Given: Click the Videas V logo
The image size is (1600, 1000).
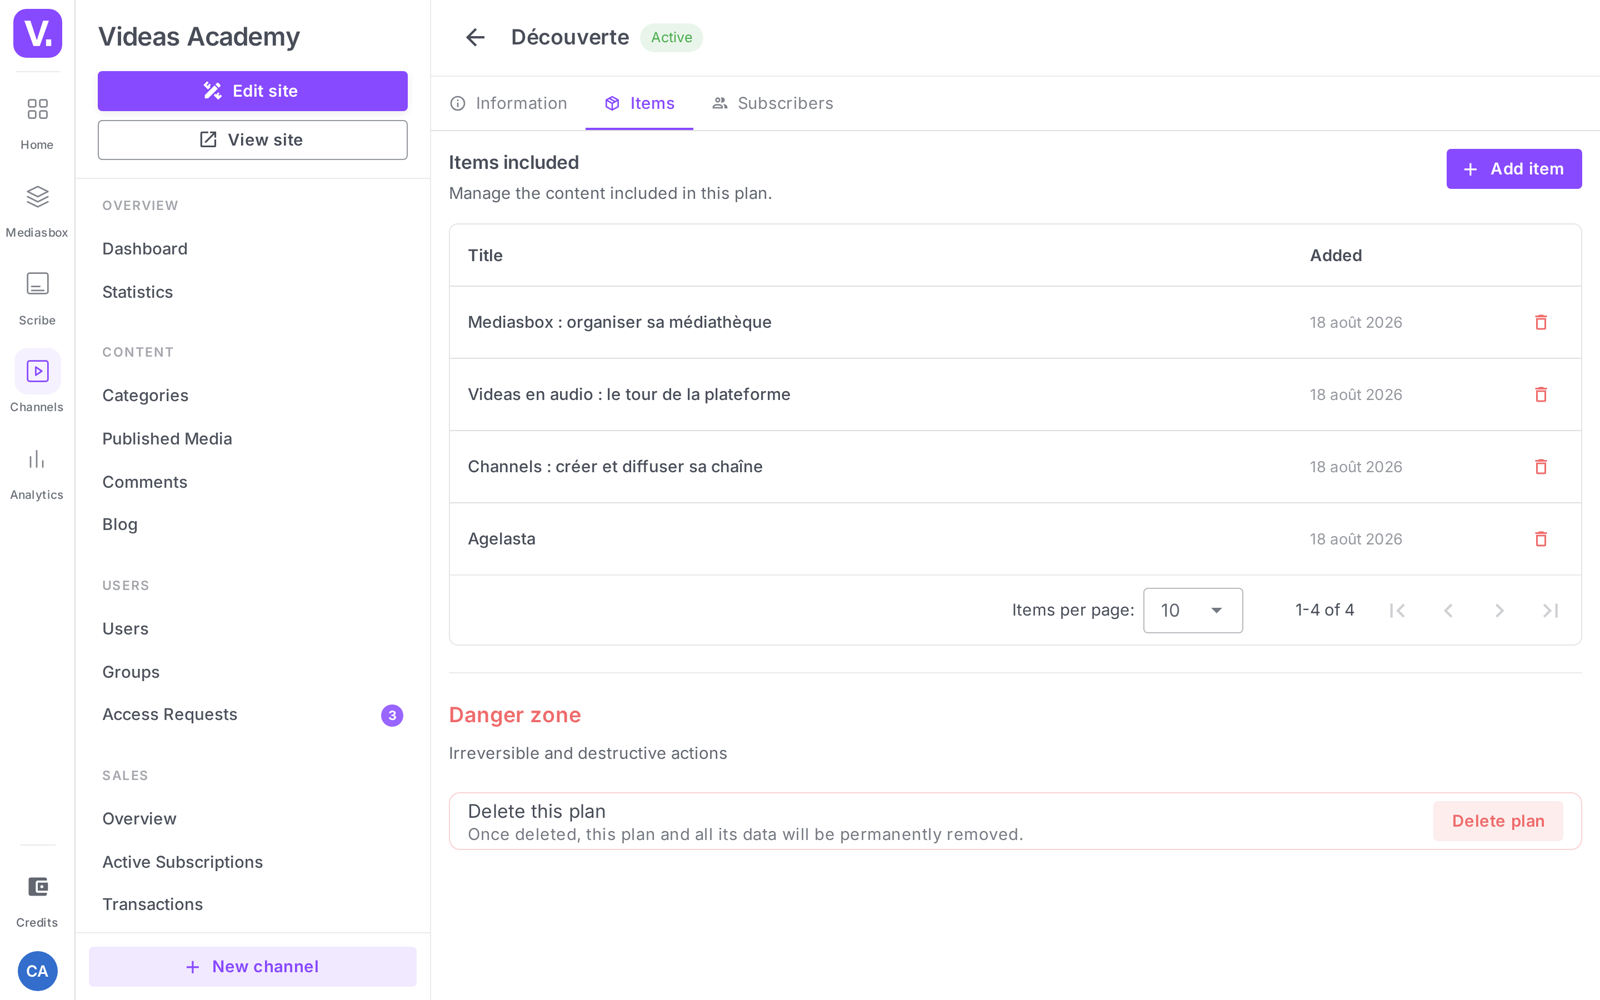Looking at the screenshot, I should pos(37,34).
